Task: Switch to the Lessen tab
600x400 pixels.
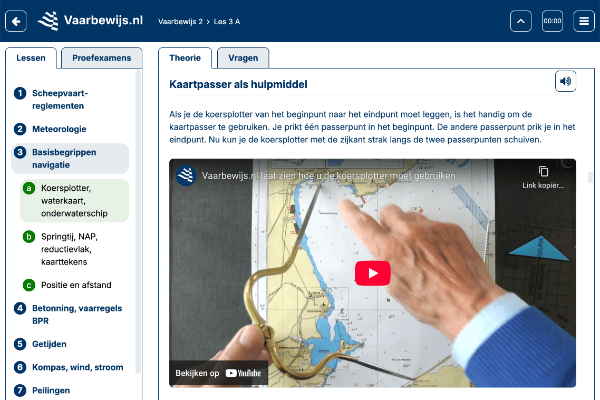Action: click(31, 58)
